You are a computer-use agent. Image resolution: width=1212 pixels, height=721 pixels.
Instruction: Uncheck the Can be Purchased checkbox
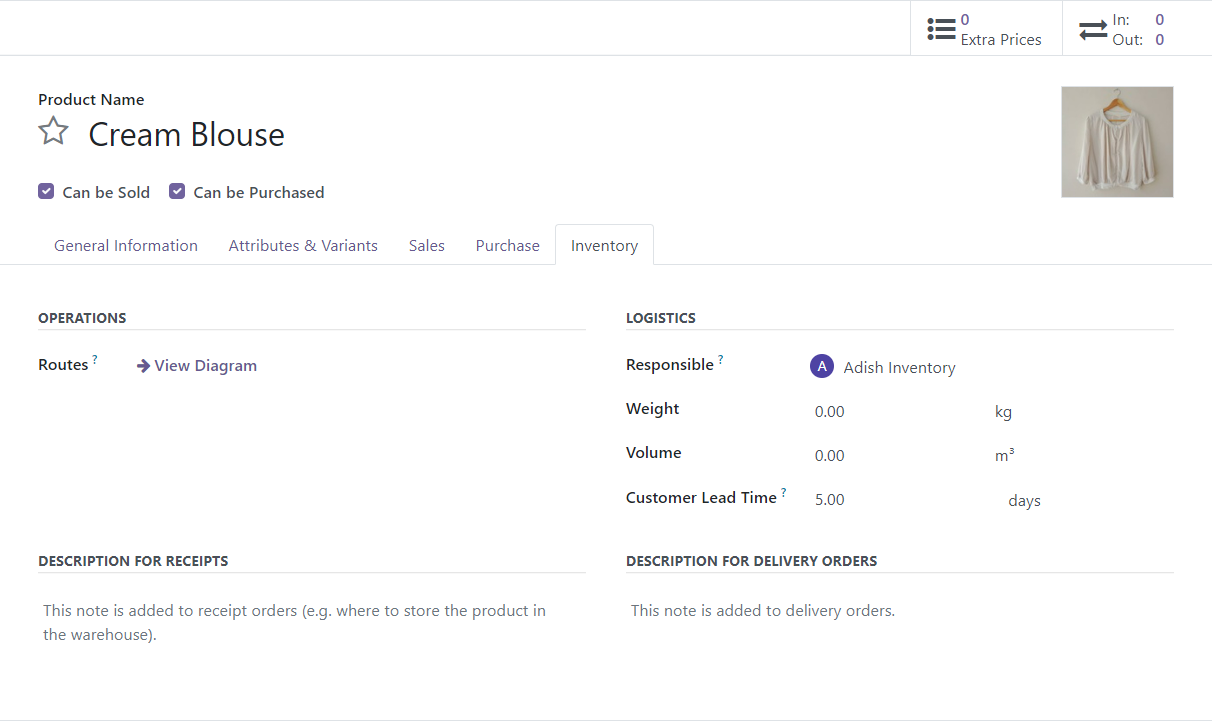pos(177,191)
